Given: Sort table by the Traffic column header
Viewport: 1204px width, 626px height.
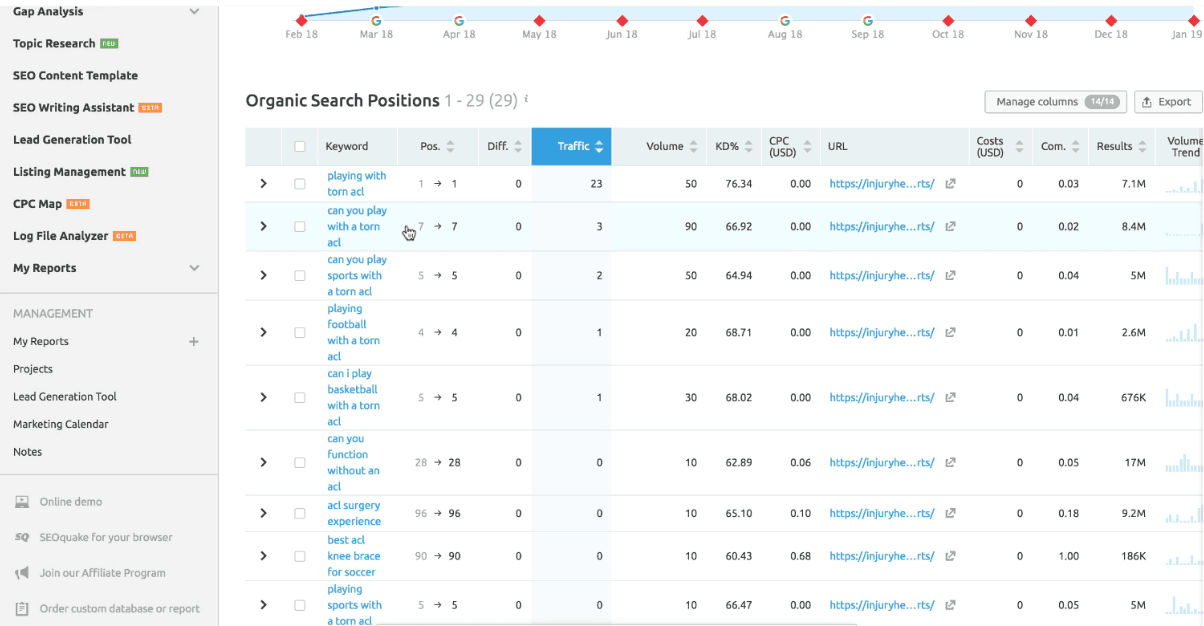Looking at the screenshot, I should coord(572,146).
